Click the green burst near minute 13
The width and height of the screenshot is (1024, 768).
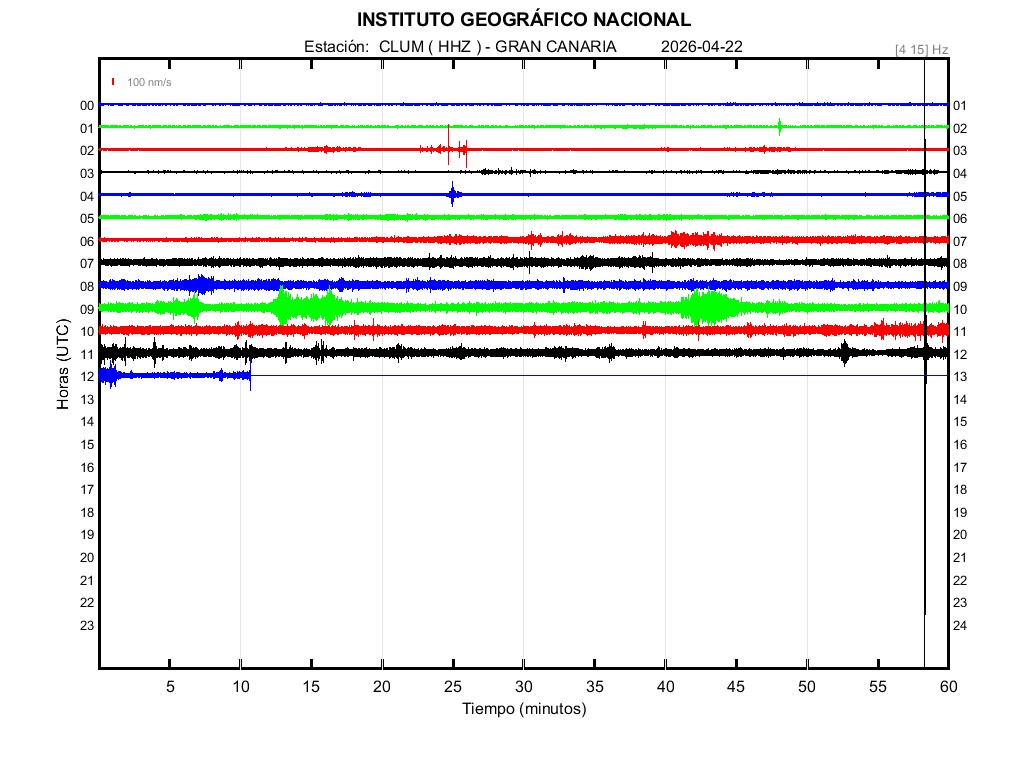pyautogui.click(x=284, y=306)
